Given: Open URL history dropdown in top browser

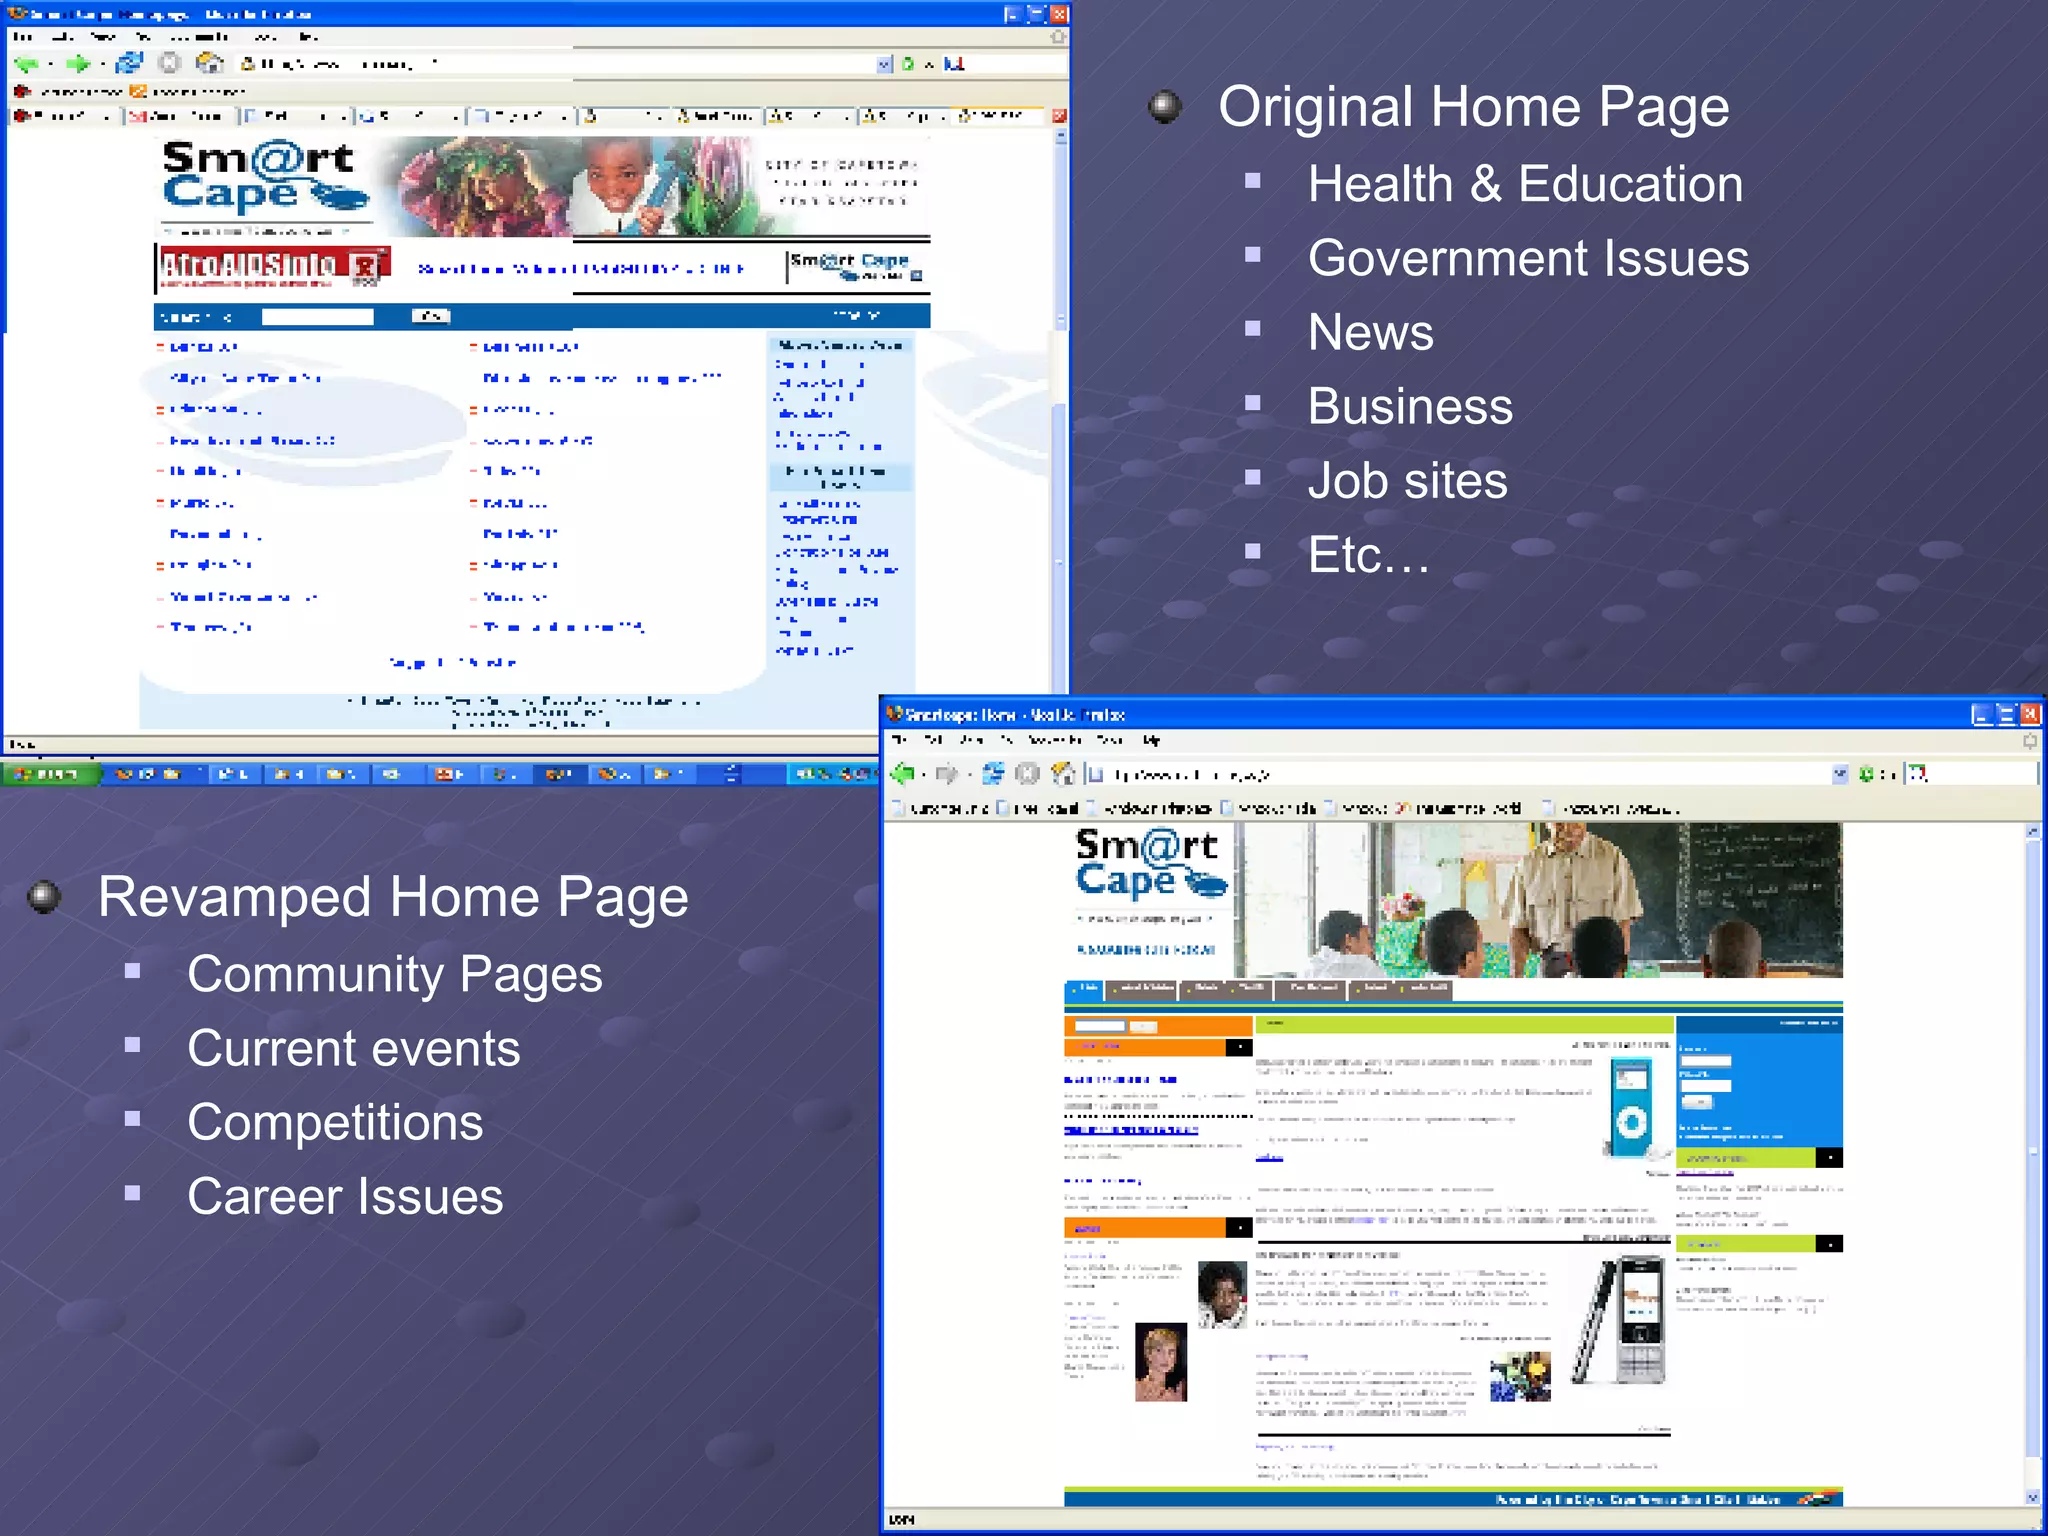Looking at the screenshot, I should click(x=884, y=64).
